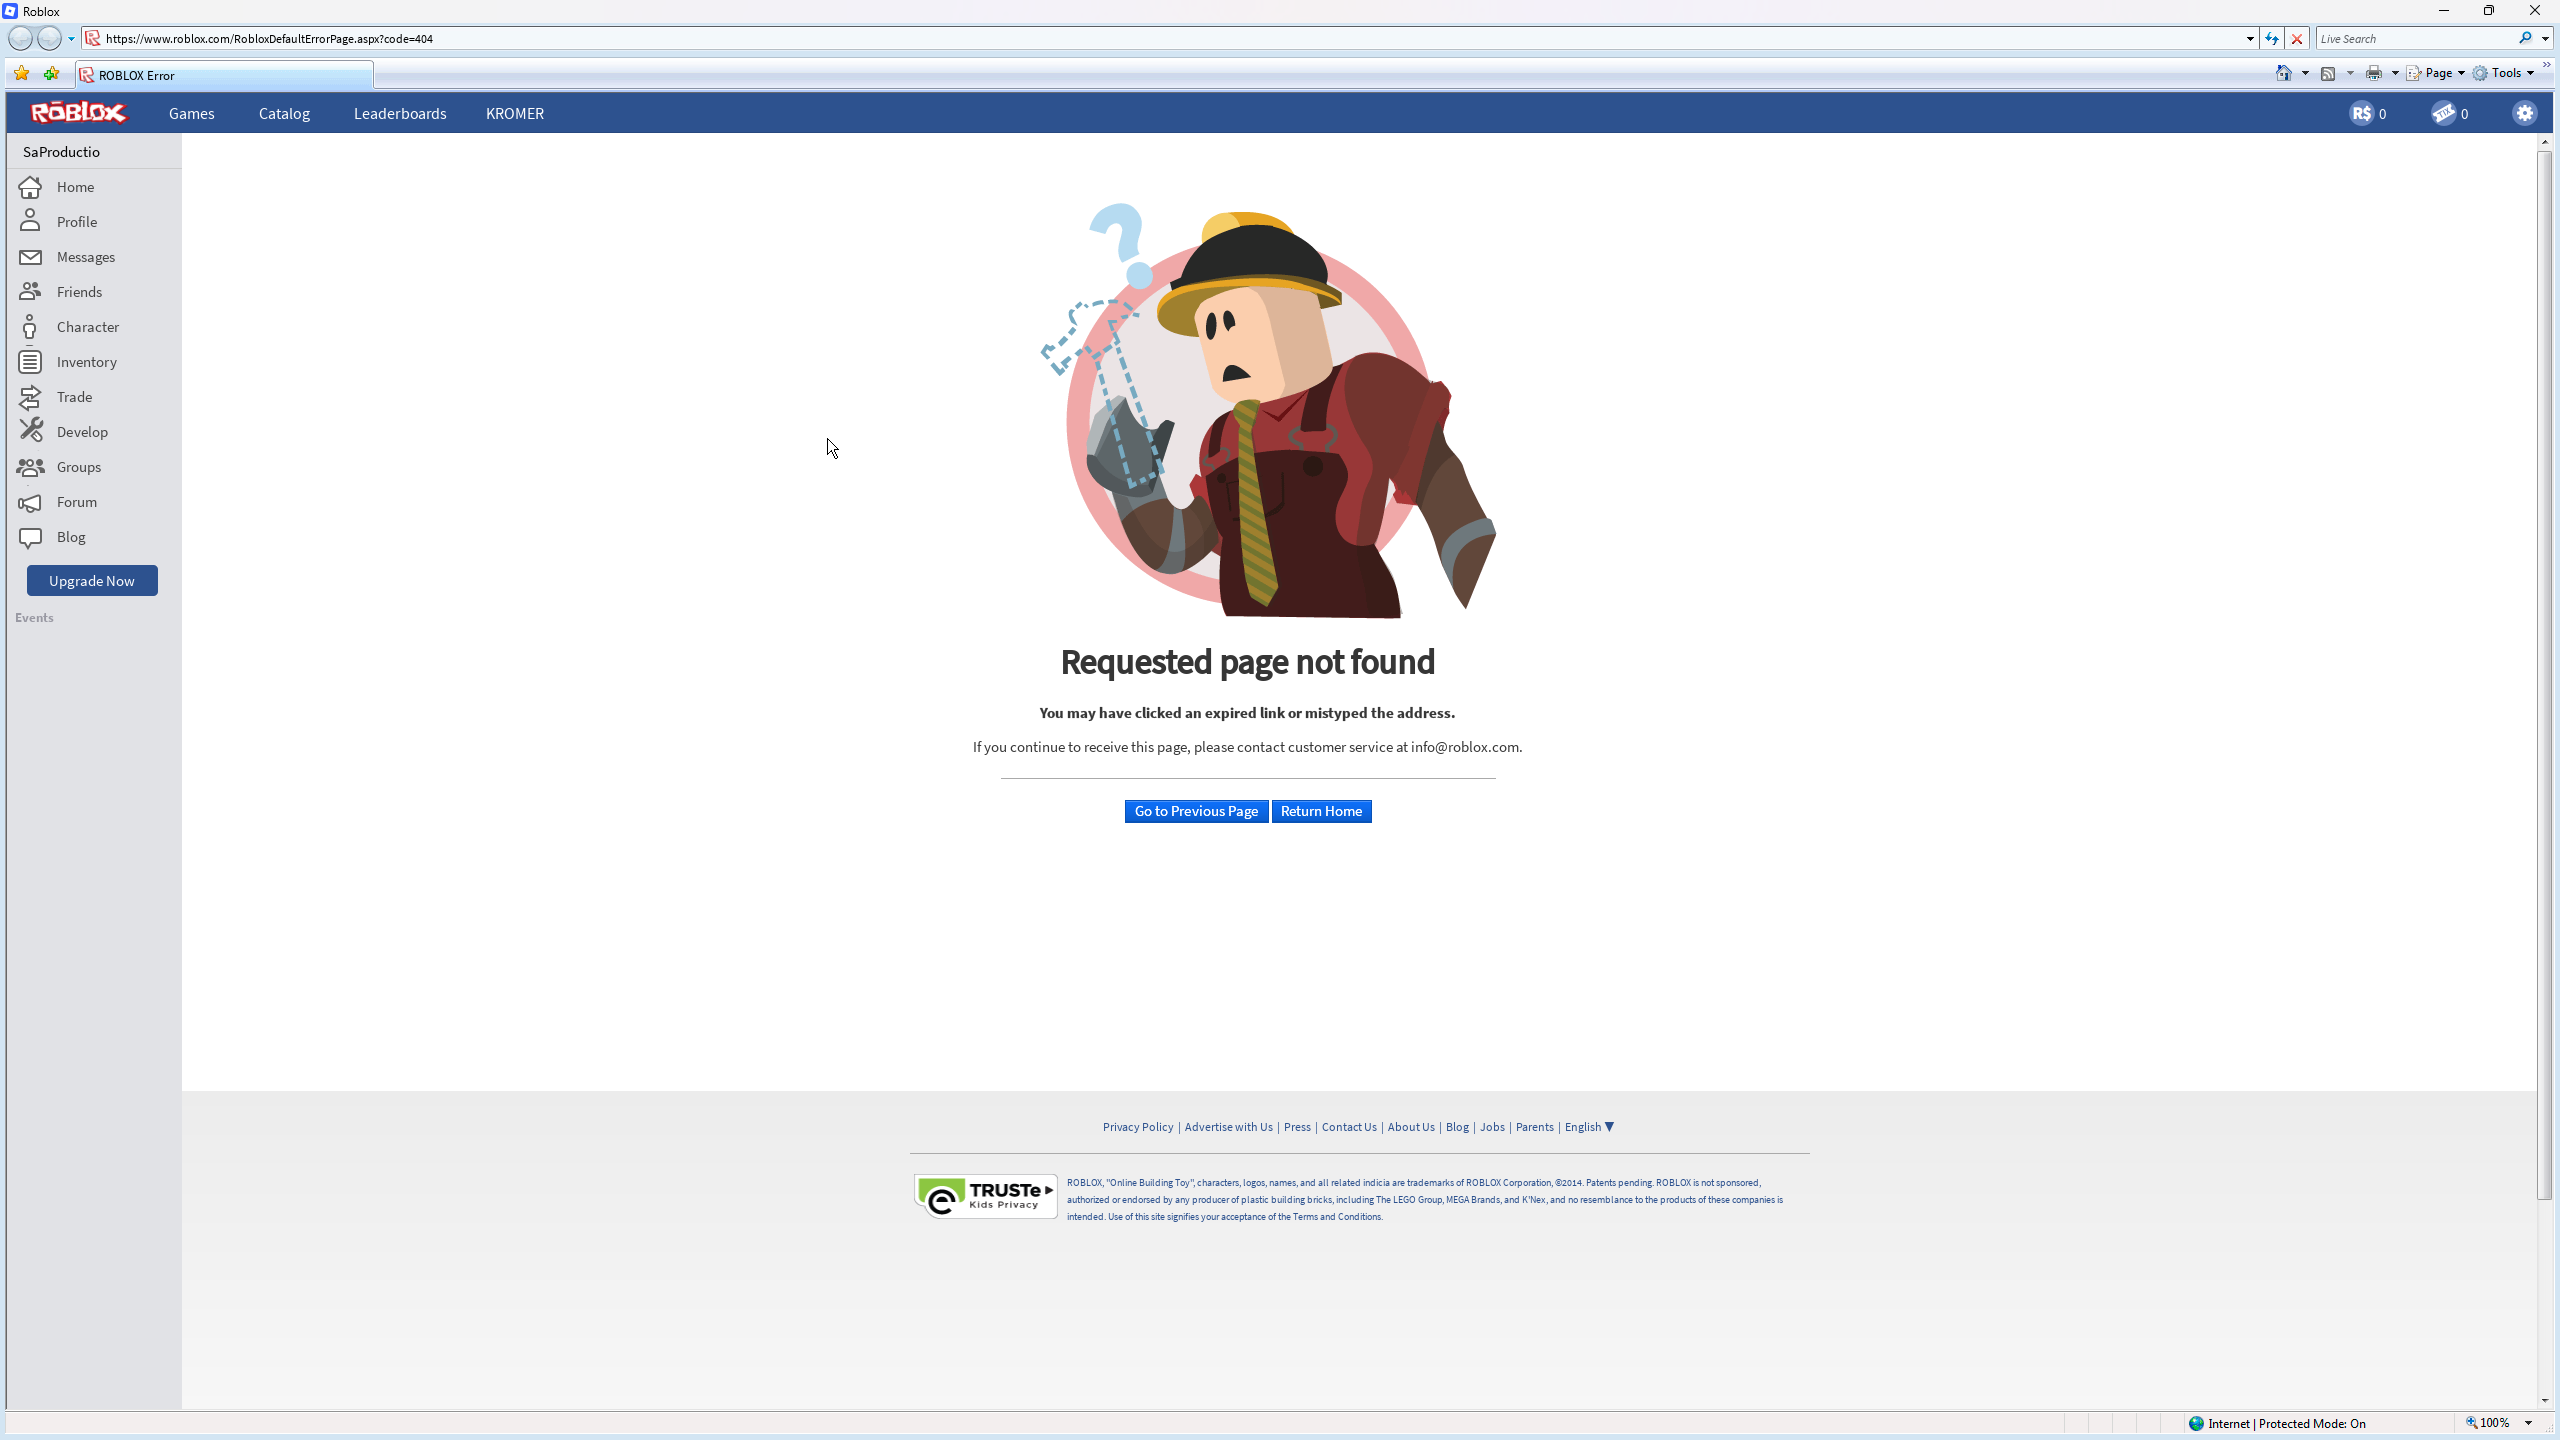
Task: Click the SaProductio username
Action: pyautogui.click(x=61, y=152)
